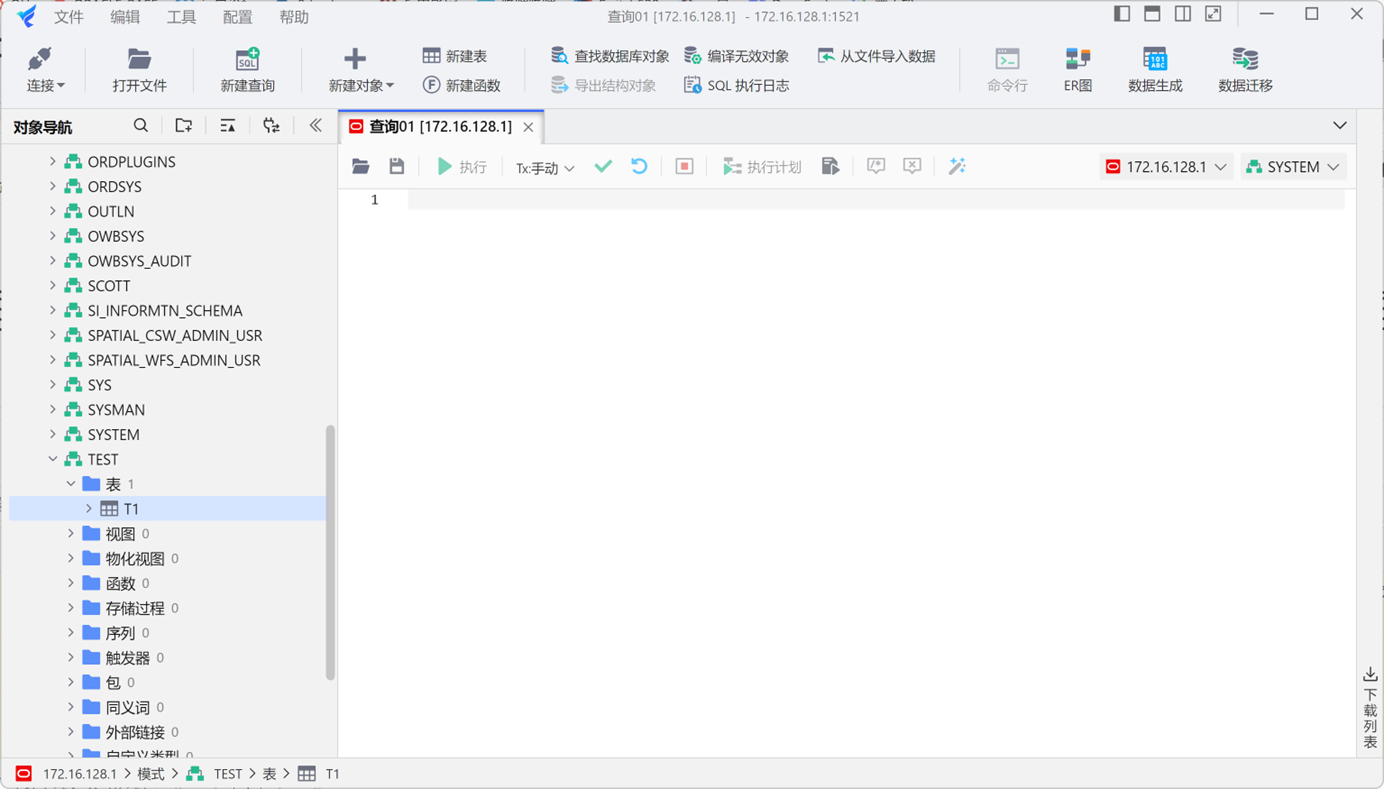This screenshot has width=1384, height=789.
Task: Expand the SCOTT schema node arrow
Action: pyautogui.click(x=53, y=286)
